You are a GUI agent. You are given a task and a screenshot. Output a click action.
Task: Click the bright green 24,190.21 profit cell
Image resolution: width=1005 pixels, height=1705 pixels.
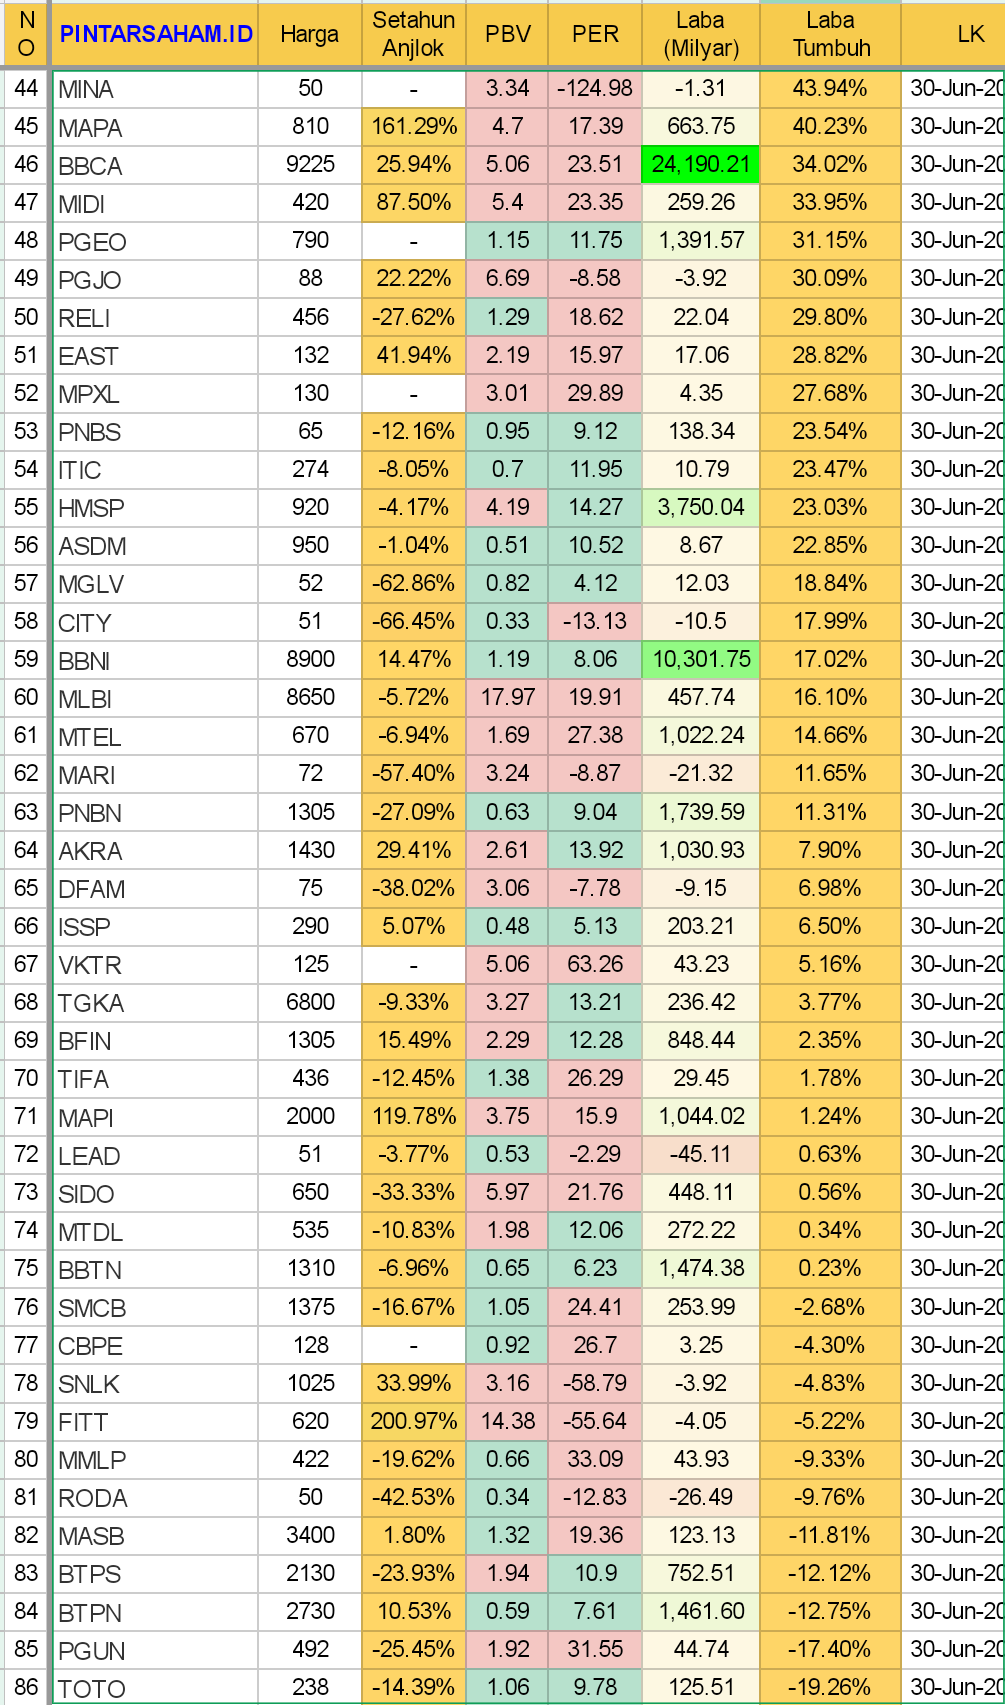tap(700, 165)
